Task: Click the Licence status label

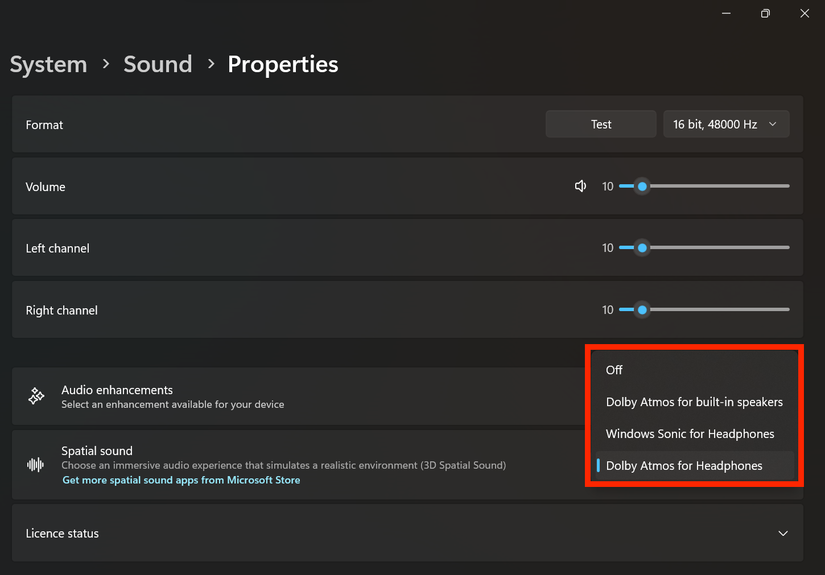Action: click(62, 533)
